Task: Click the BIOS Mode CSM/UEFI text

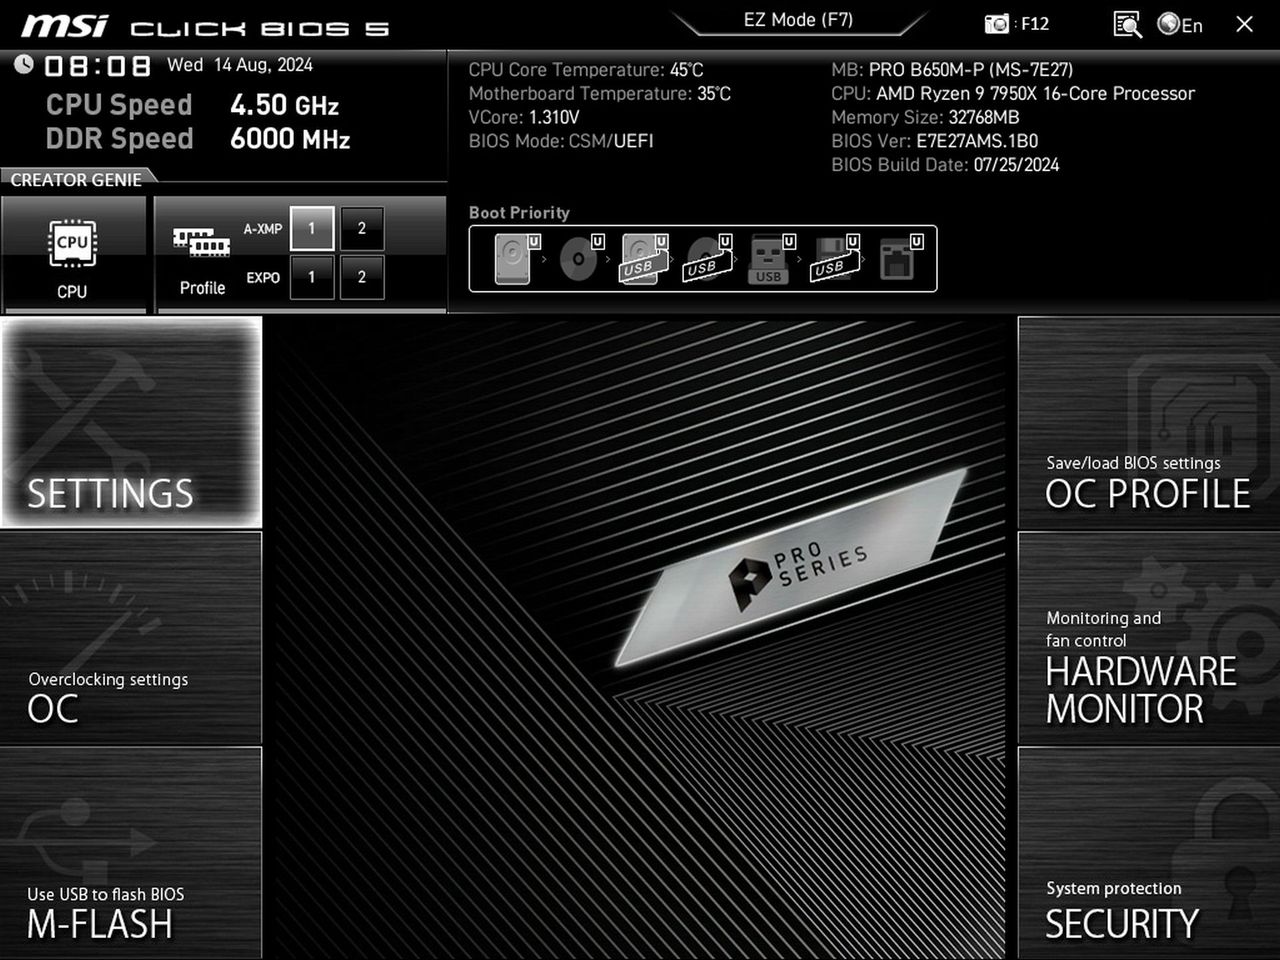Action: (561, 141)
